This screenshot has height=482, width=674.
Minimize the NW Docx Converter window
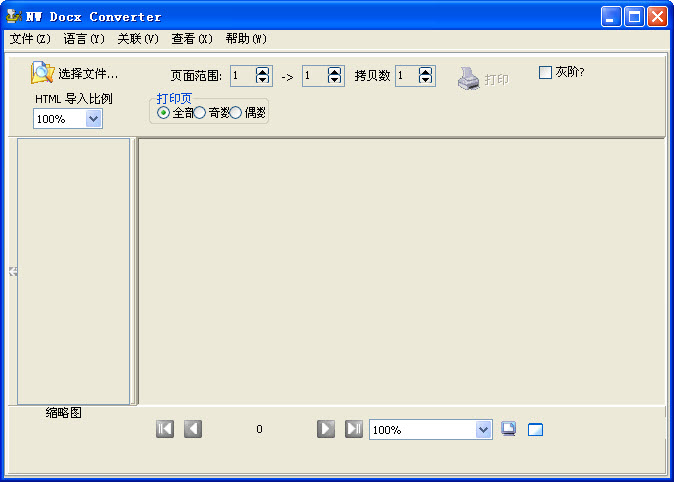click(x=611, y=17)
